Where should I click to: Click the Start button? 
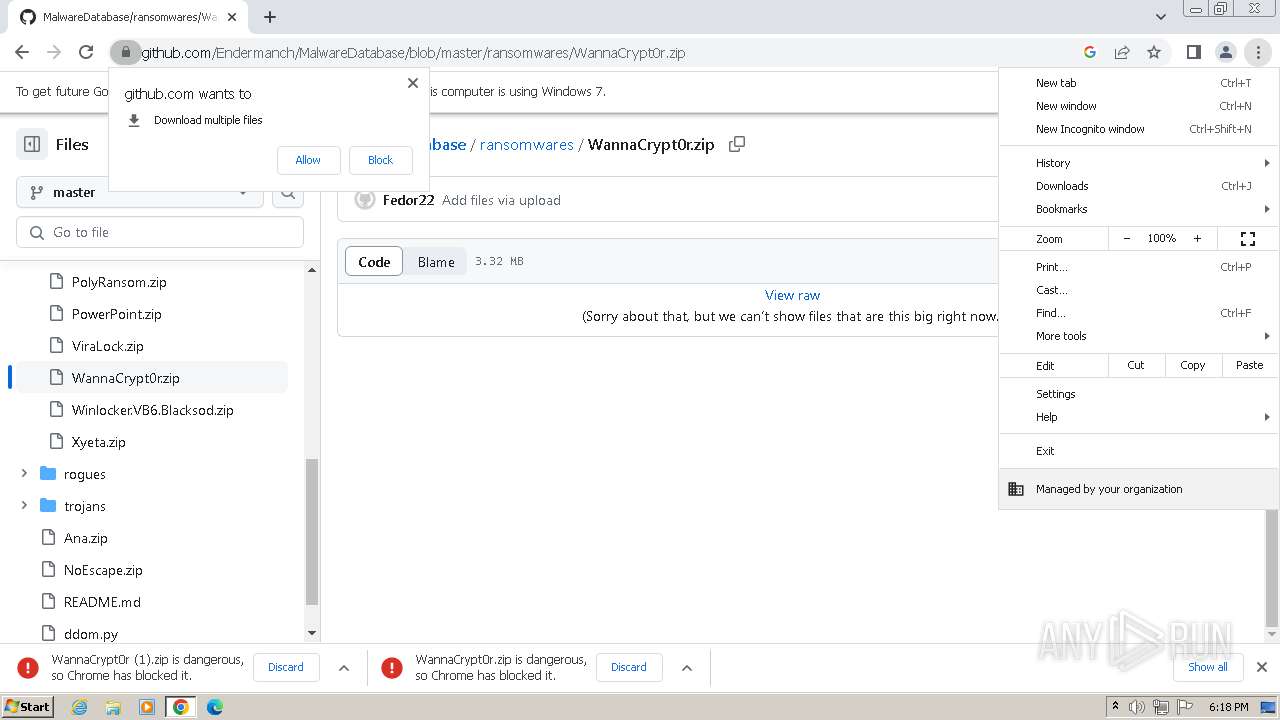pos(28,707)
